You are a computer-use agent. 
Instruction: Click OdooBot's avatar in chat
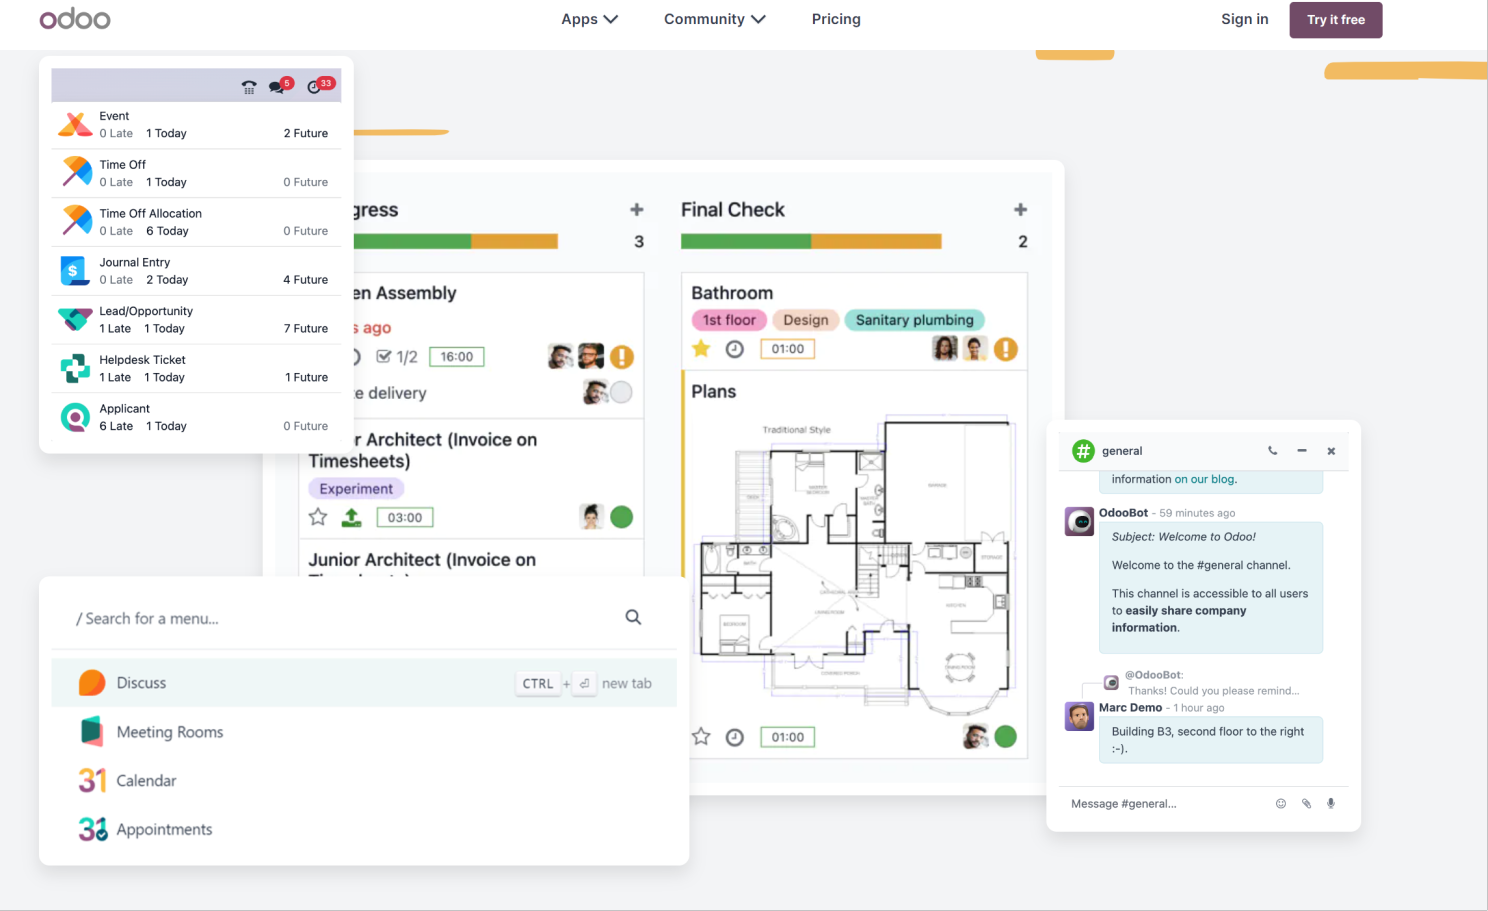(1079, 521)
